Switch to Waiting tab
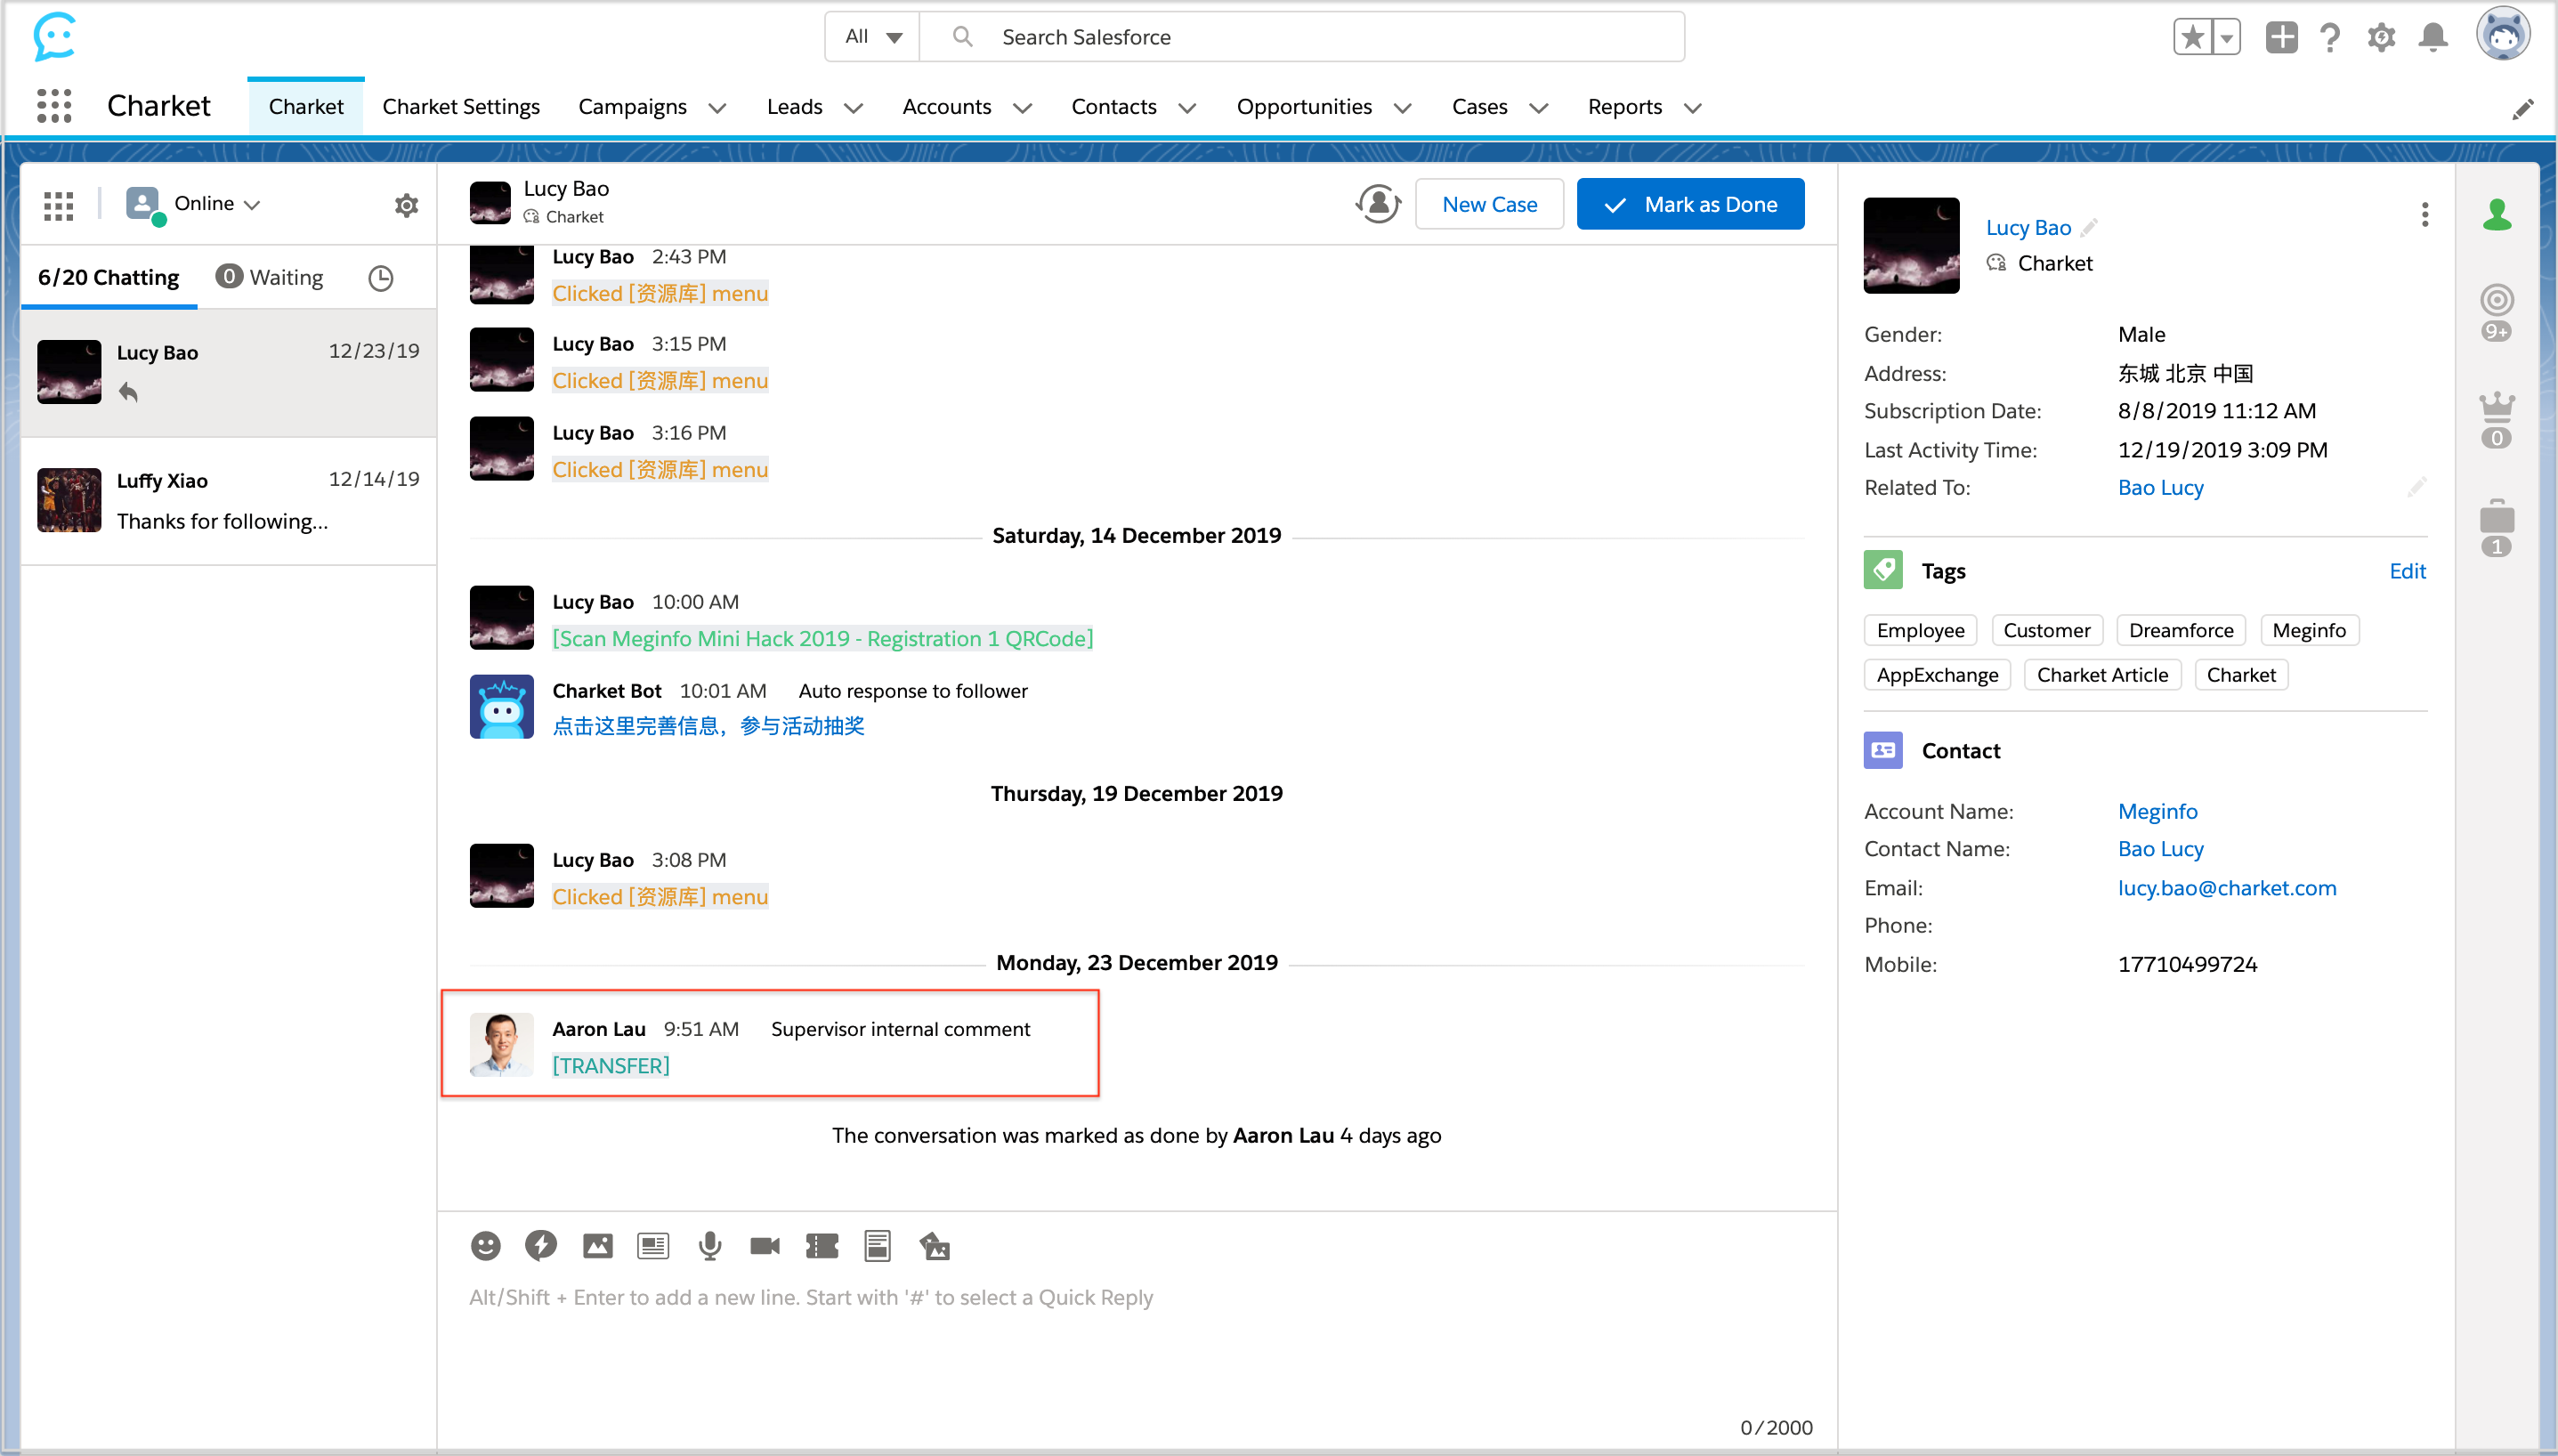The image size is (2558, 1456). point(270,278)
